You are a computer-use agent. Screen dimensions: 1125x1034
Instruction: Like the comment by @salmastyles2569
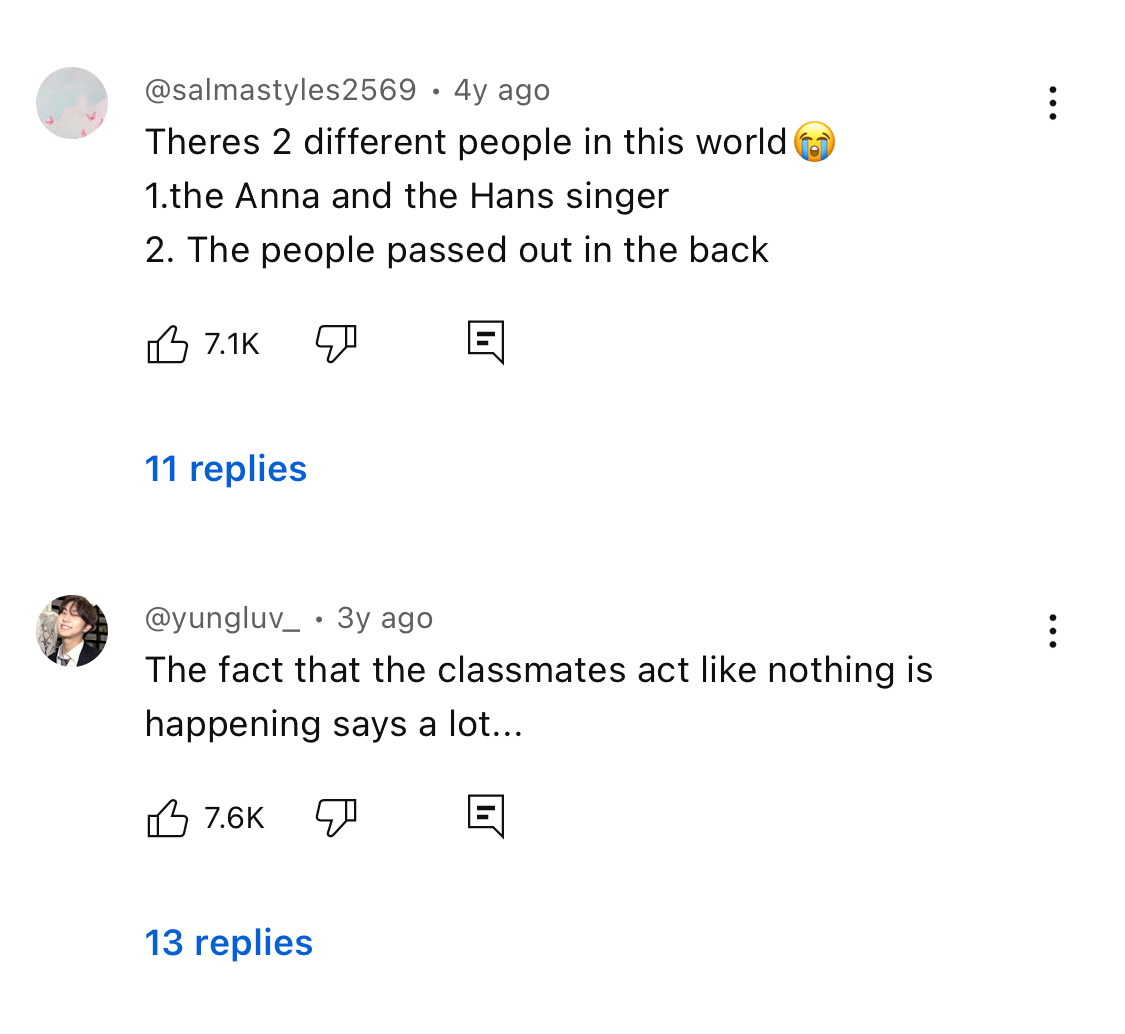tap(168, 345)
